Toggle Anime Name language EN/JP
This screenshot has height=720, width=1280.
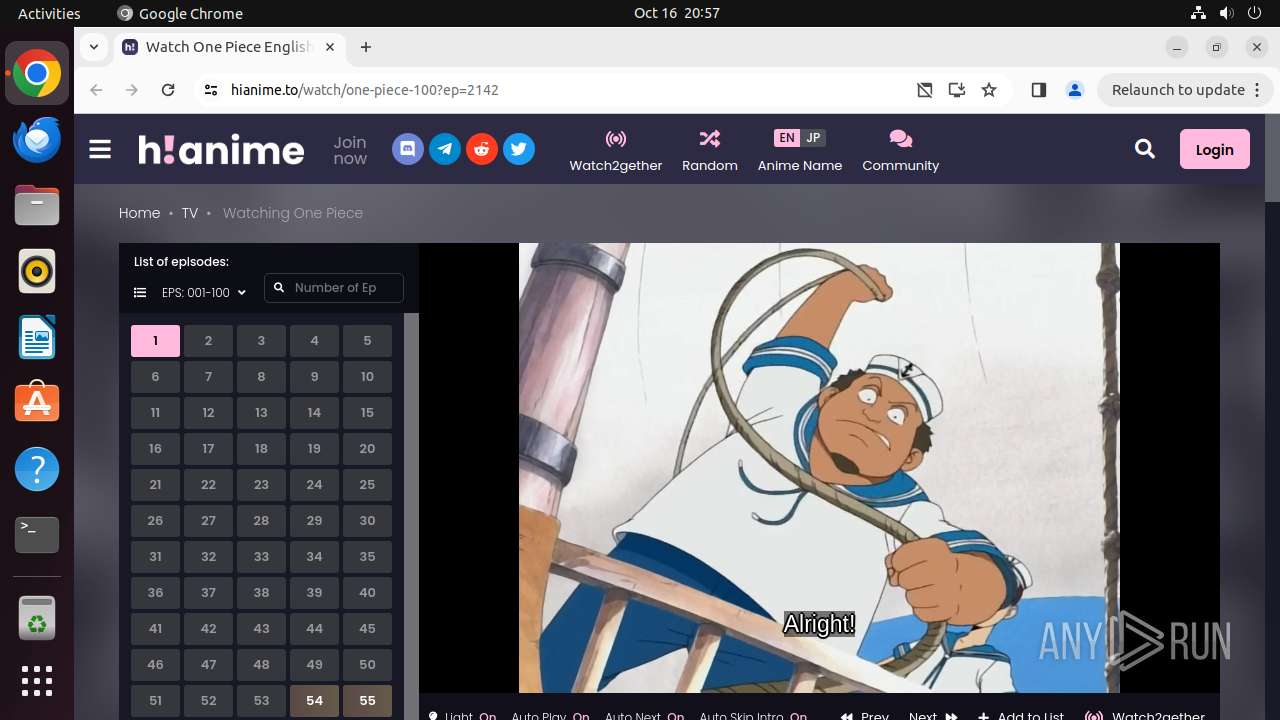(x=800, y=138)
